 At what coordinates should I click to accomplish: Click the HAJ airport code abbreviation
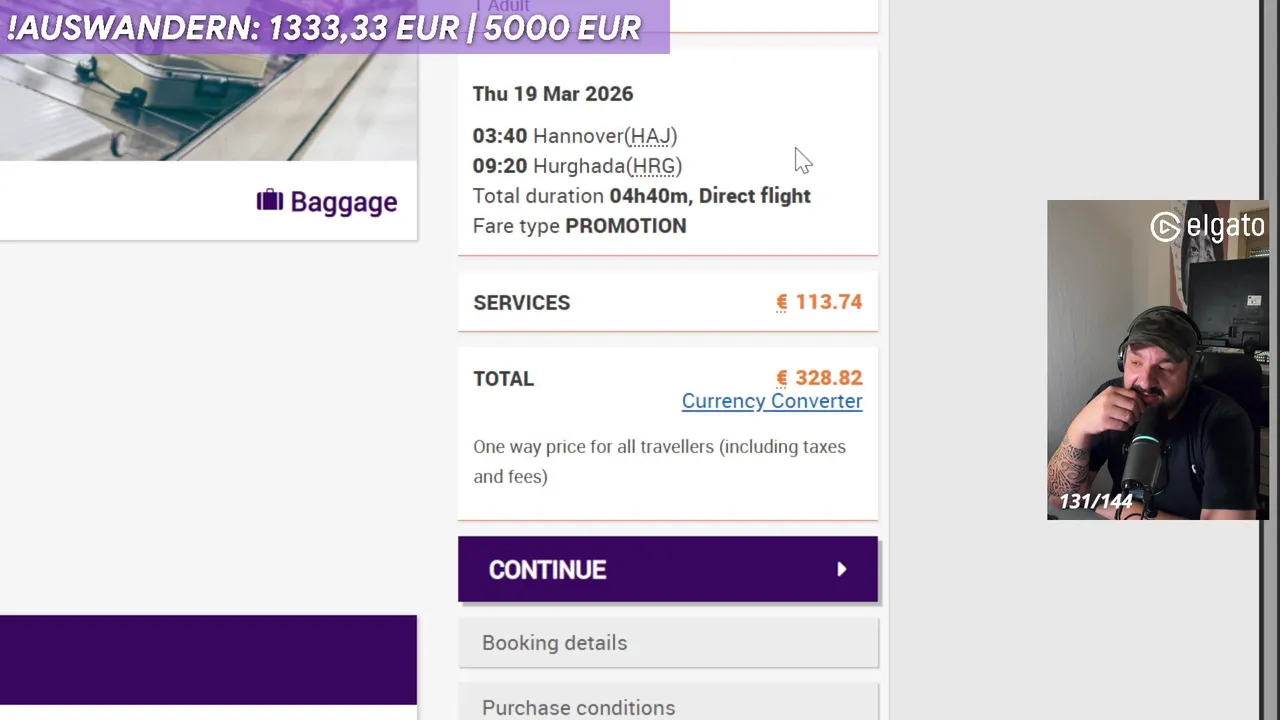[x=651, y=136]
